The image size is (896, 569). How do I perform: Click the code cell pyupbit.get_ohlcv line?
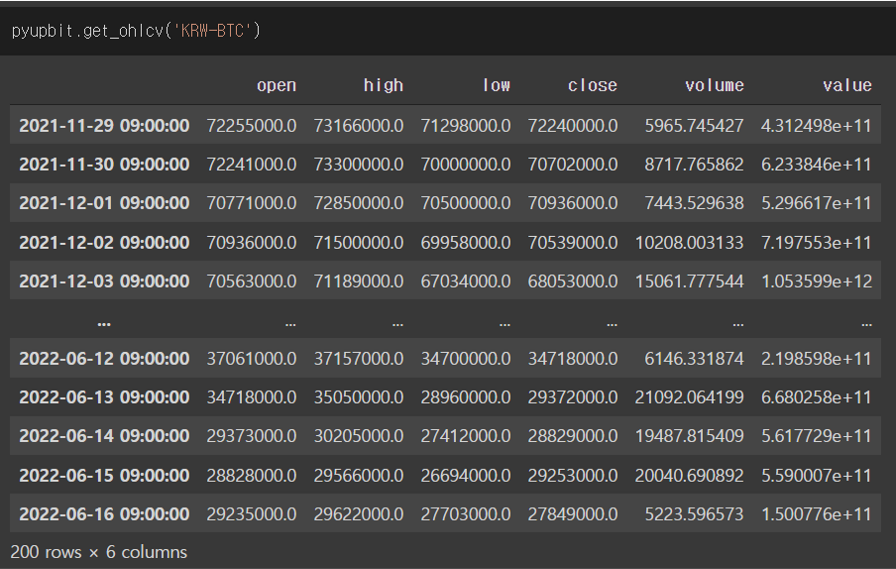tap(136, 30)
